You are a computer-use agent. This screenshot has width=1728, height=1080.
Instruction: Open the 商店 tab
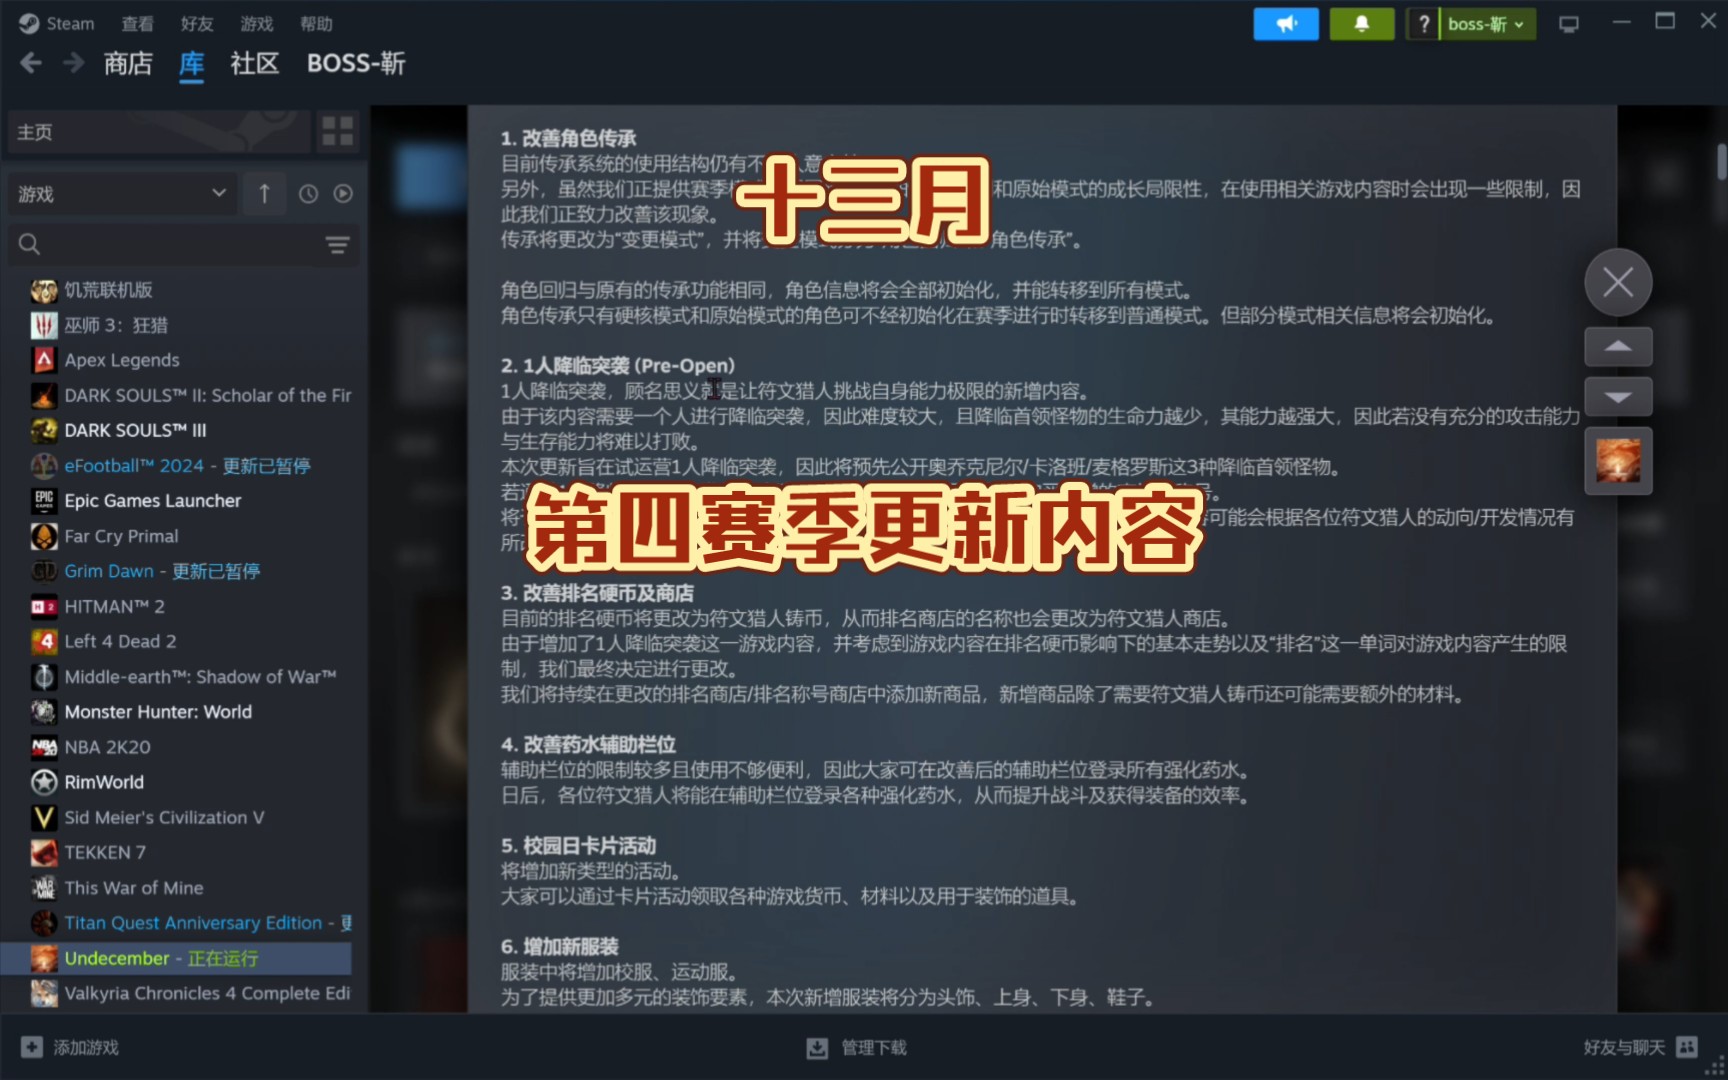coord(128,64)
